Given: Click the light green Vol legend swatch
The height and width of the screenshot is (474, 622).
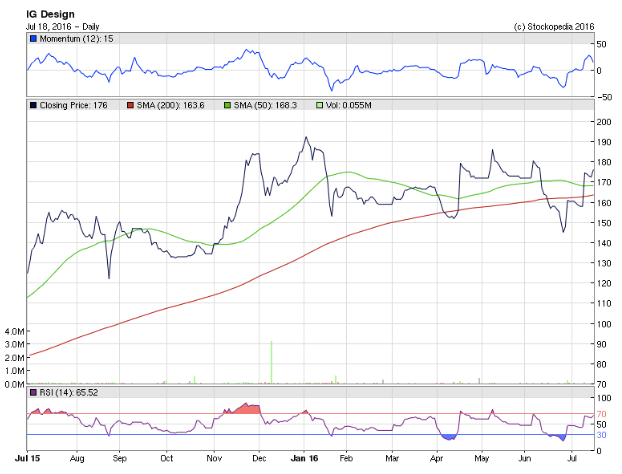Looking at the screenshot, I should 319,105.
